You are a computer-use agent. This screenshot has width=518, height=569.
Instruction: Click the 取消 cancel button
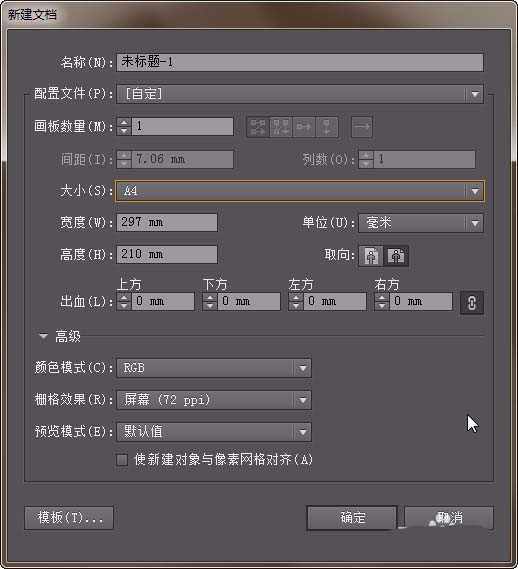pyautogui.click(x=449, y=518)
